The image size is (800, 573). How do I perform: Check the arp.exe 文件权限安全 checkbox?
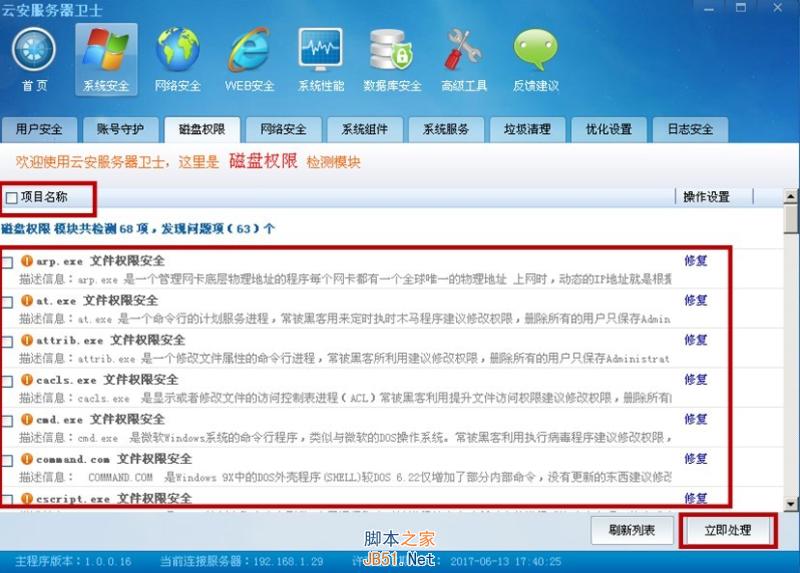(8, 262)
